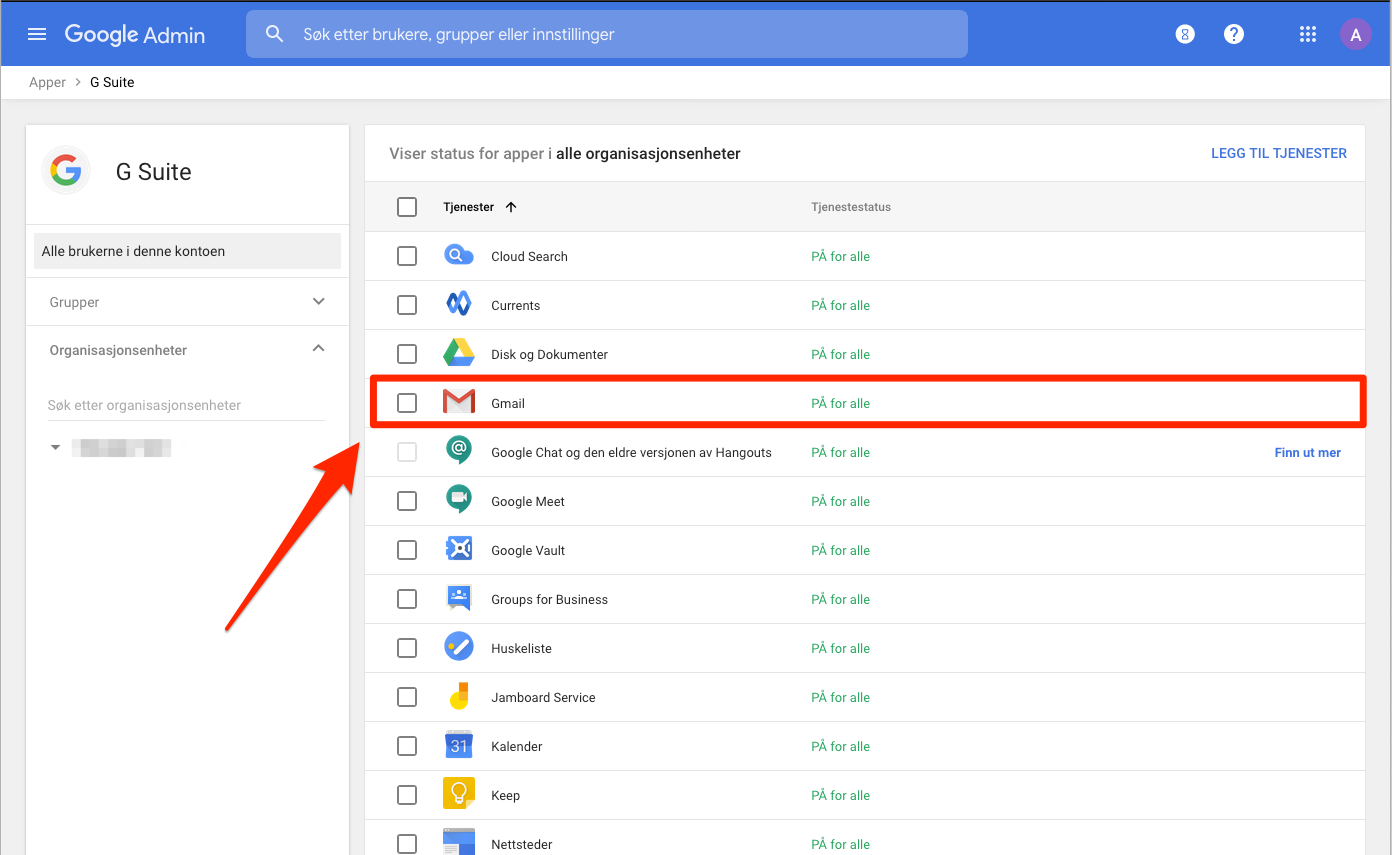
Task: Check the Huskeliste checkbox
Action: (407, 648)
